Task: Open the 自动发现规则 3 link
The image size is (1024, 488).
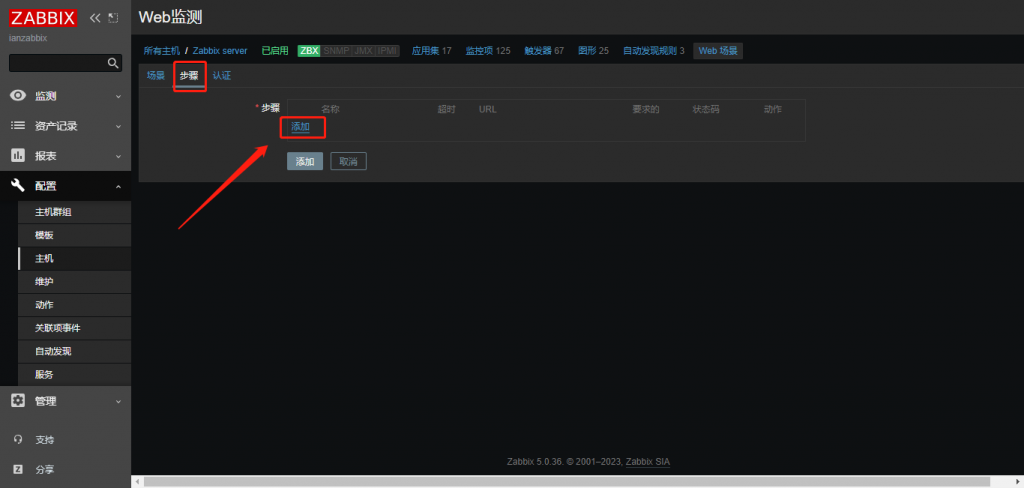Action: click(654, 50)
